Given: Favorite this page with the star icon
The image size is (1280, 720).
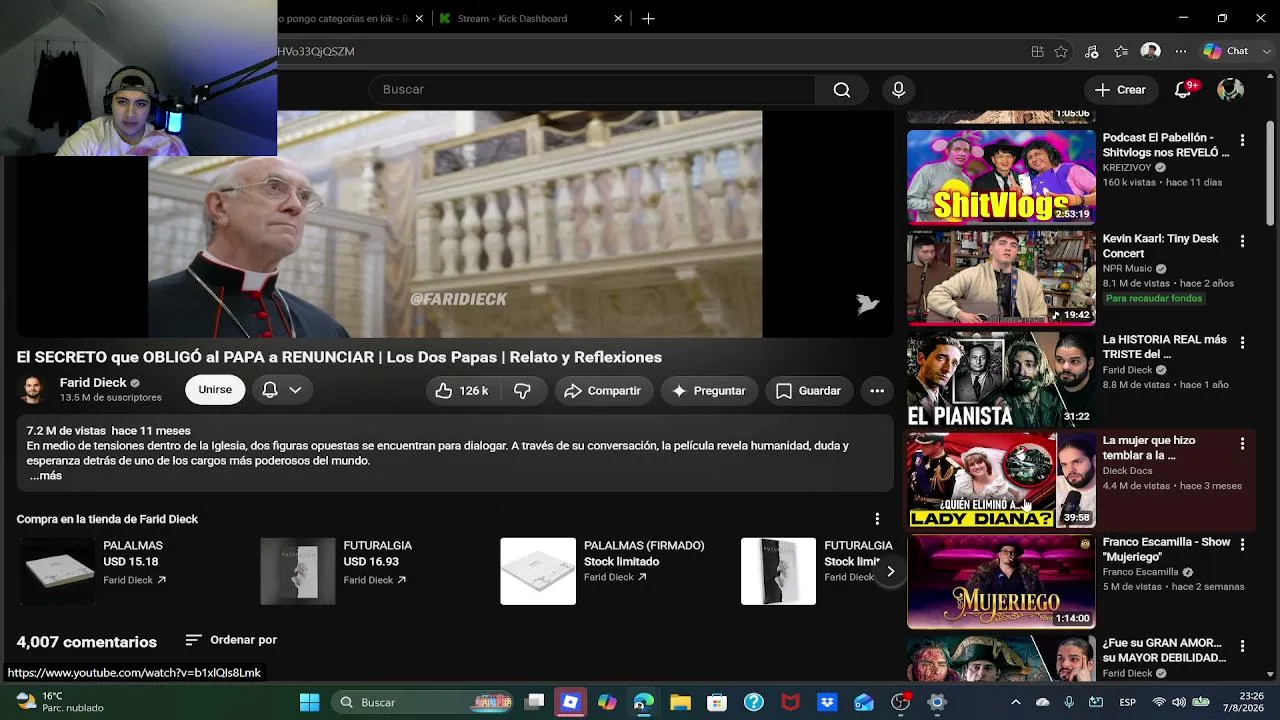Looking at the screenshot, I should coord(1061,51).
